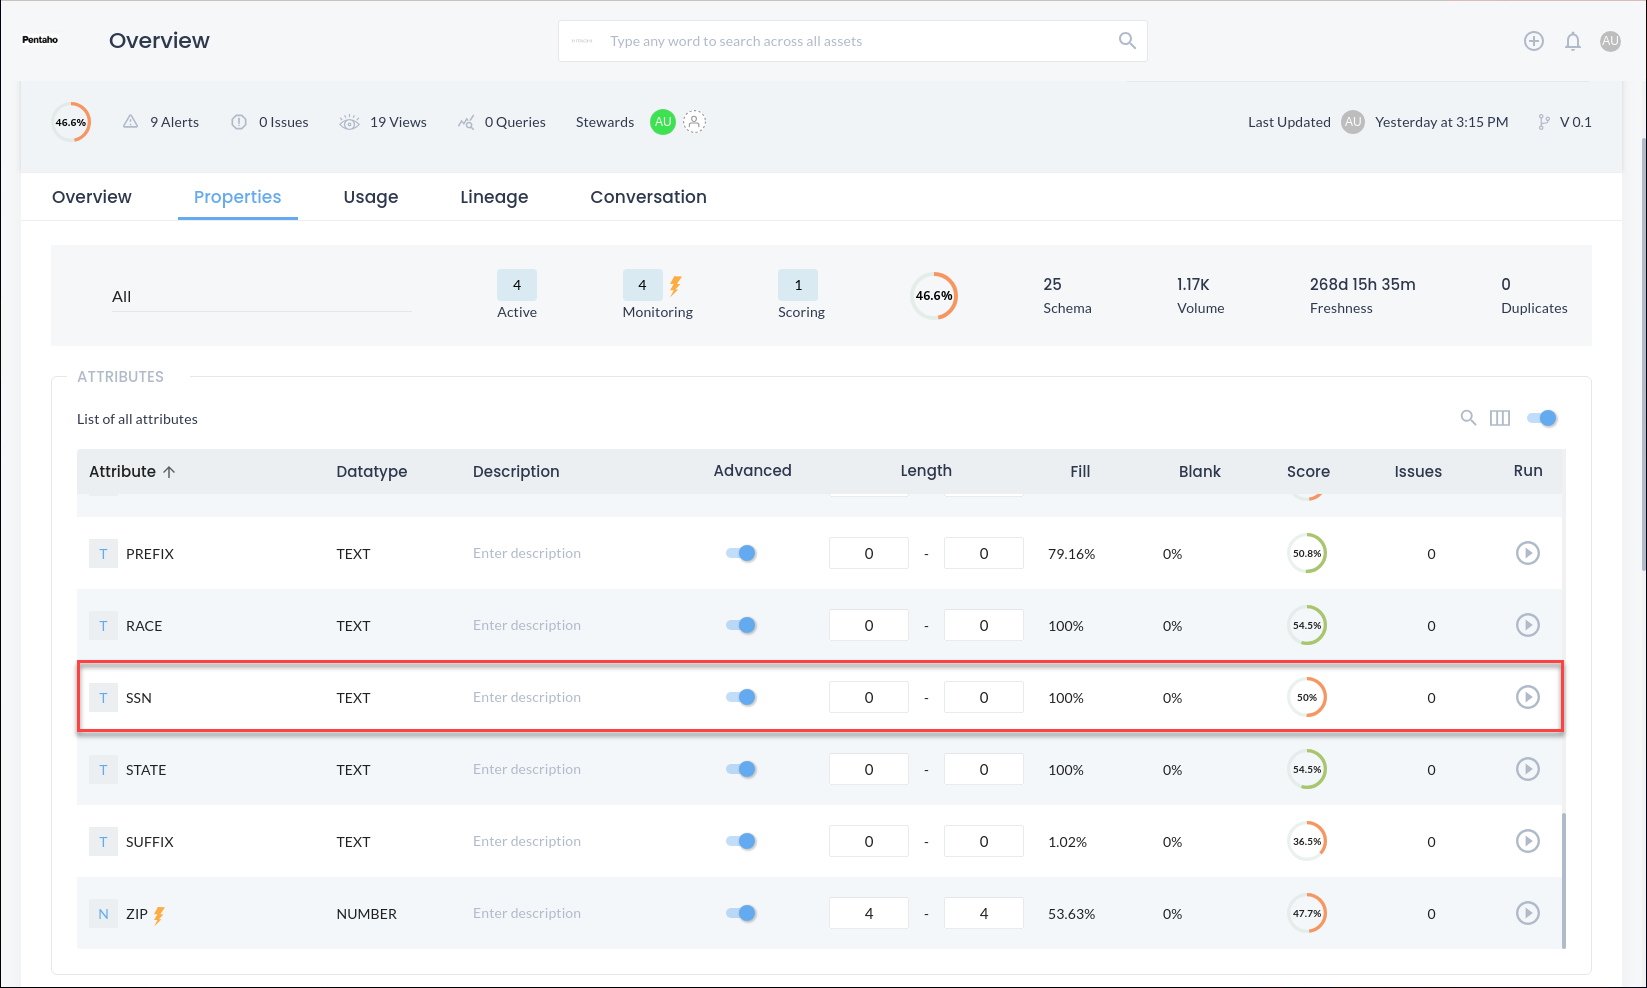This screenshot has width=1647, height=988.
Task: Disable the Advanced switch for SSN row
Action: click(741, 697)
